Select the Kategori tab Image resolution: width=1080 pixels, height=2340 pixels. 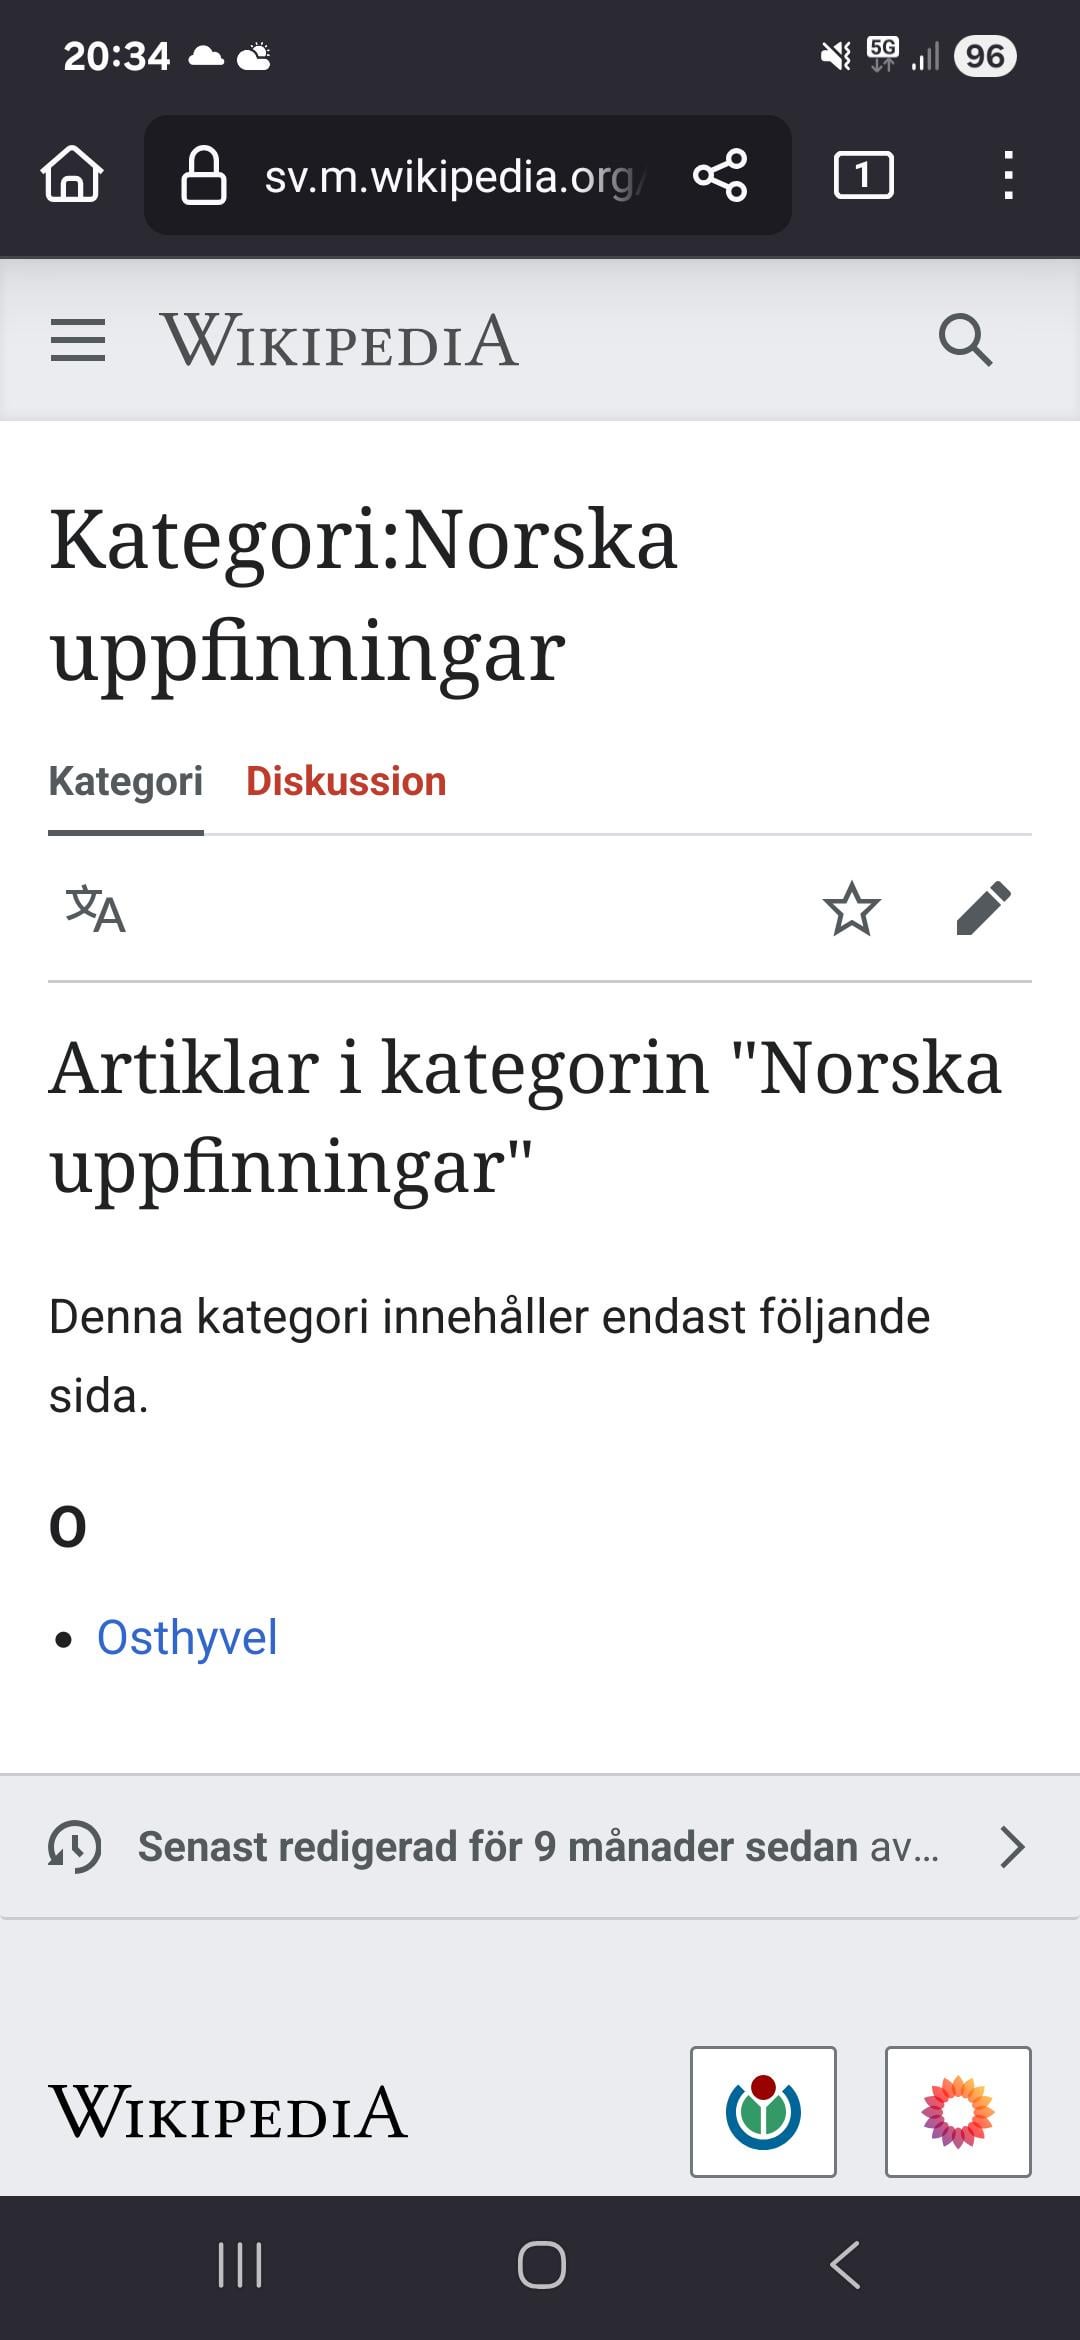tap(126, 782)
